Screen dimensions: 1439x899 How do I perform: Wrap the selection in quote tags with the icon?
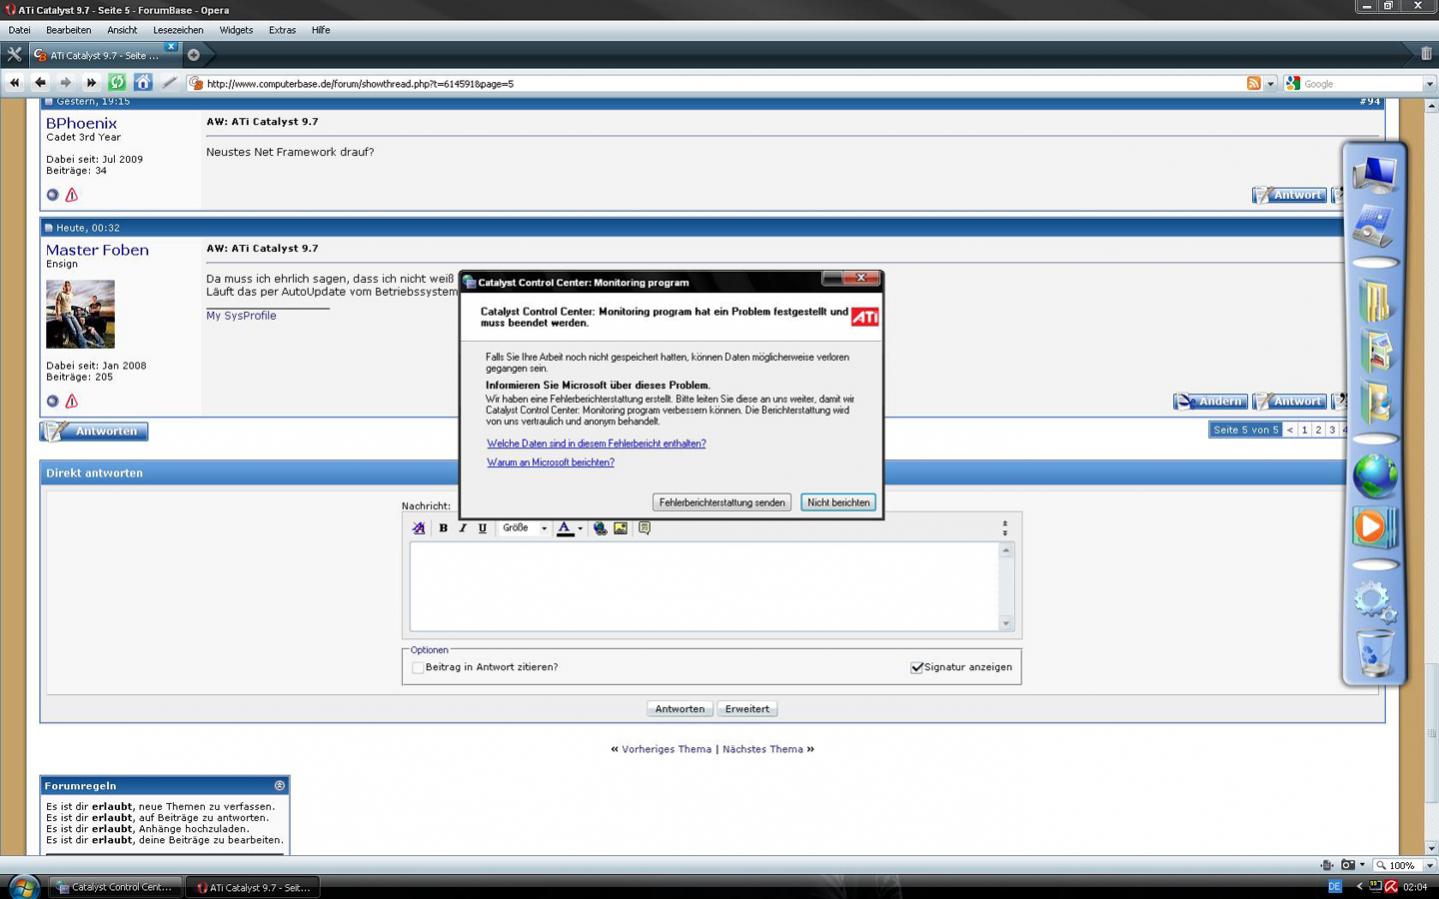point(644,528)
